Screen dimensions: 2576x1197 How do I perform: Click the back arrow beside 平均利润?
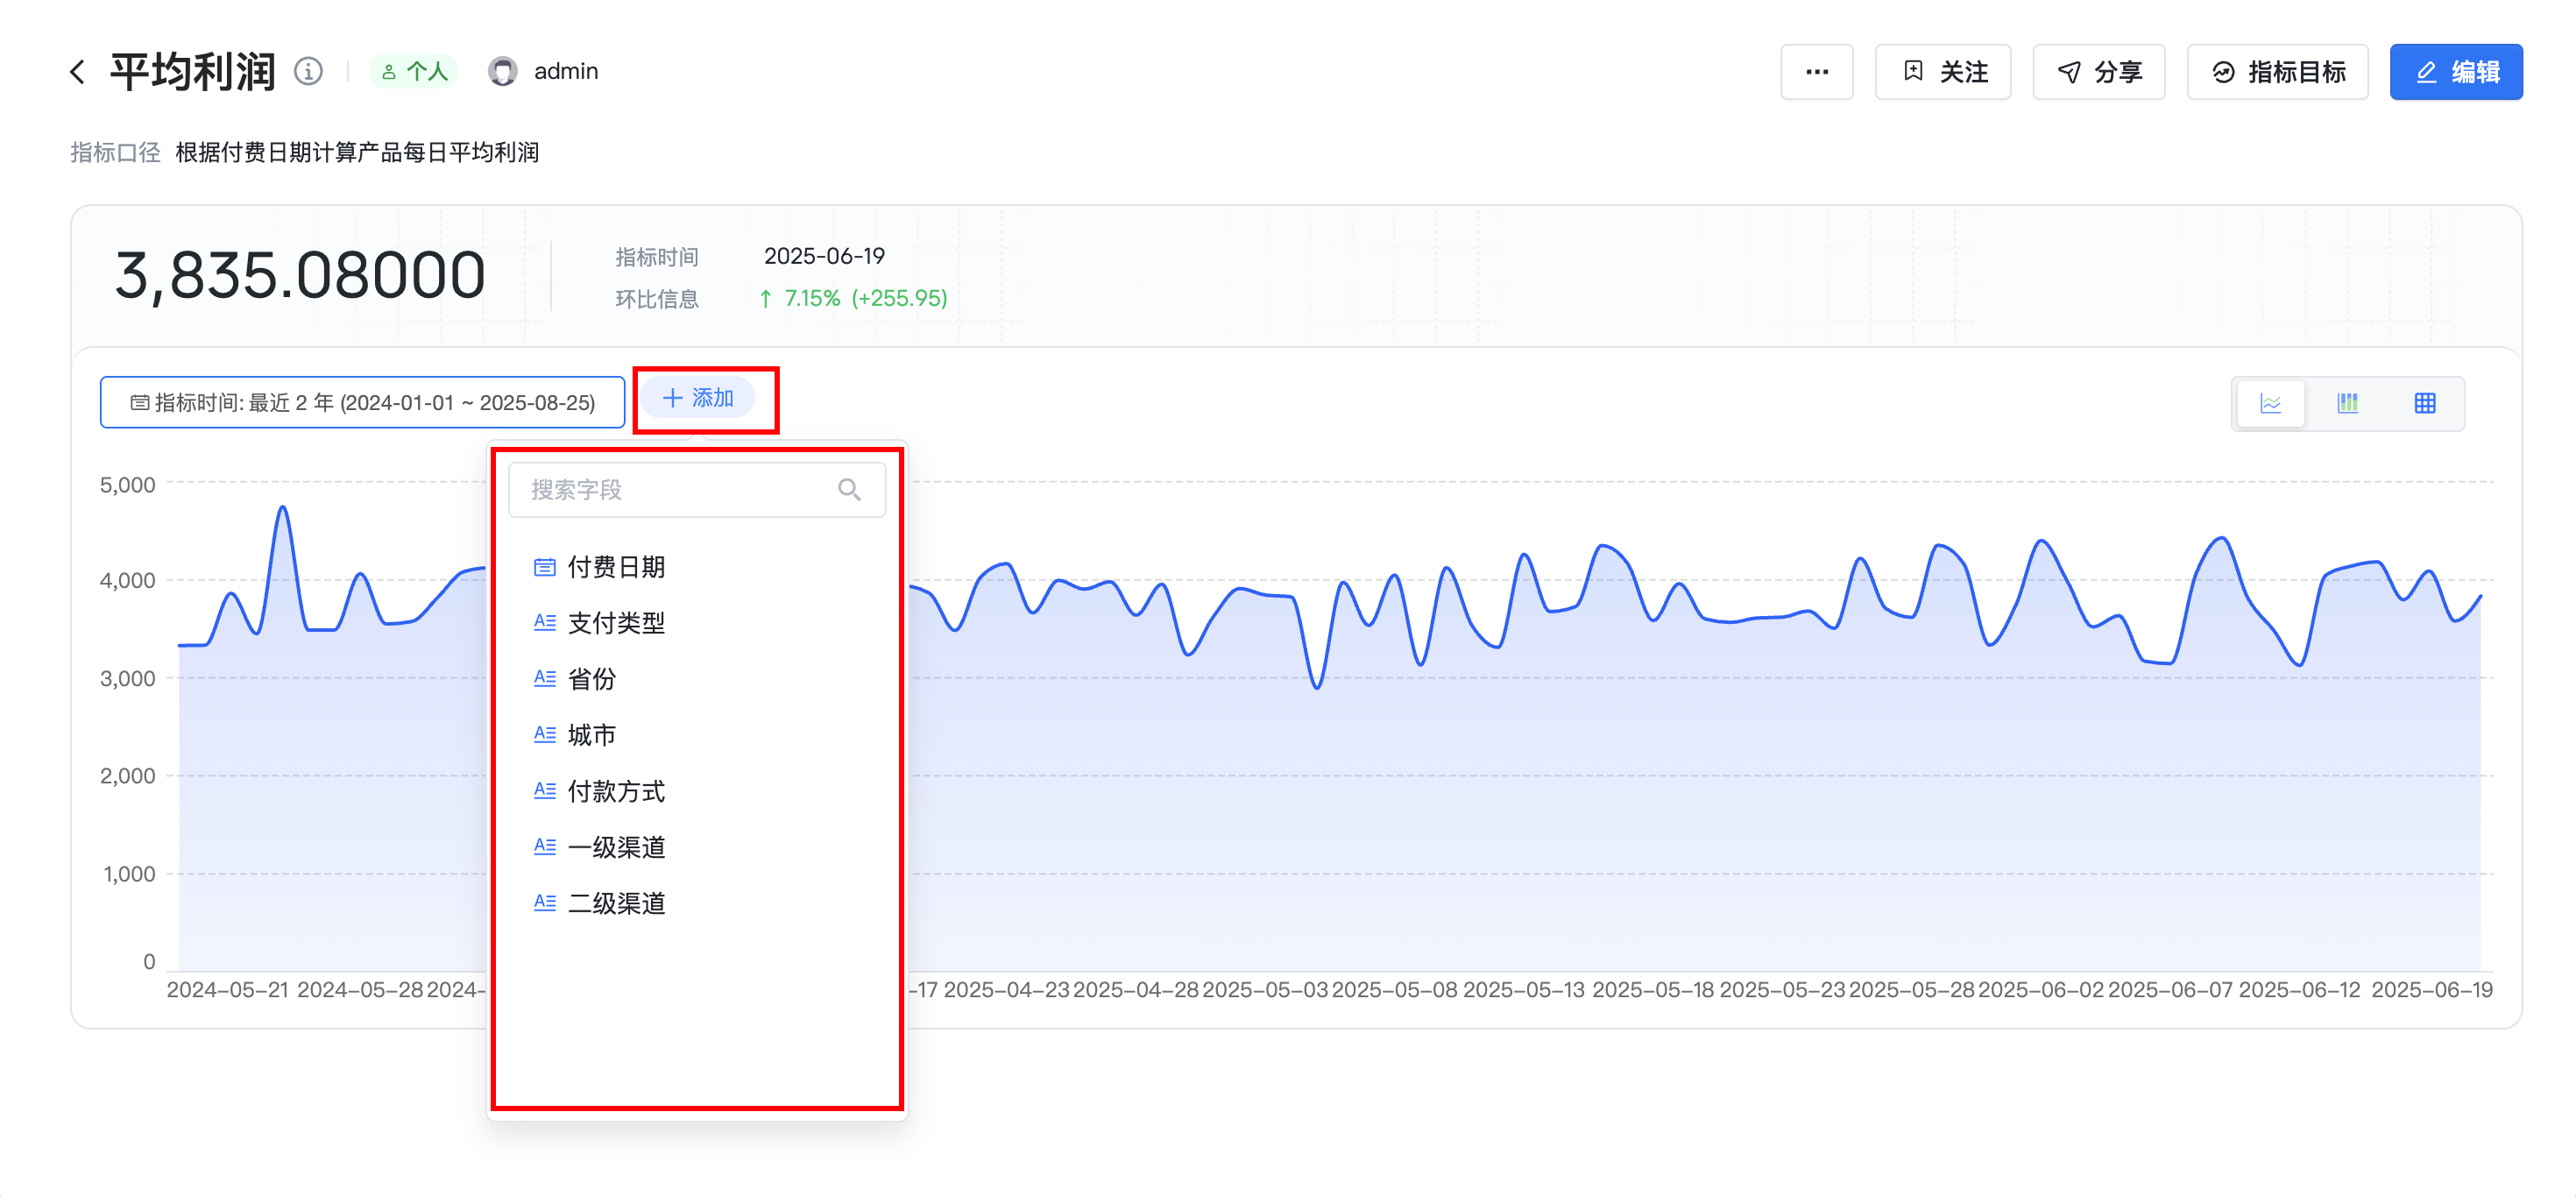78,72
